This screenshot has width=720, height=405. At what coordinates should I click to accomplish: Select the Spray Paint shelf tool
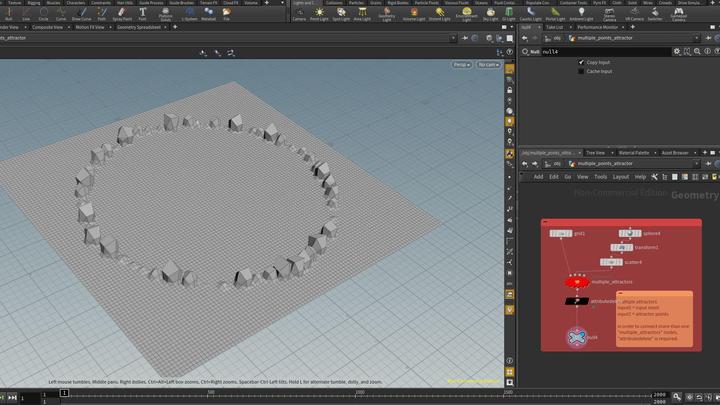(x=122, y=14)
